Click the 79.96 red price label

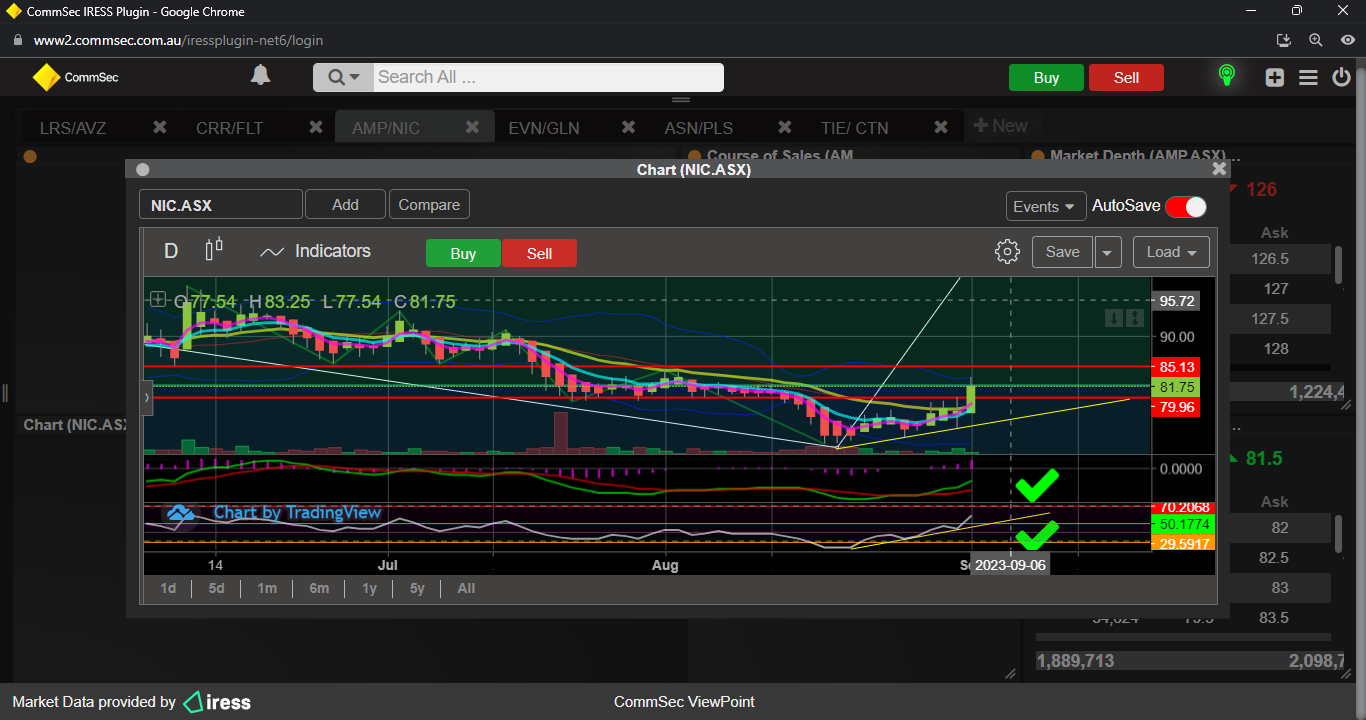pos(1177,407)
